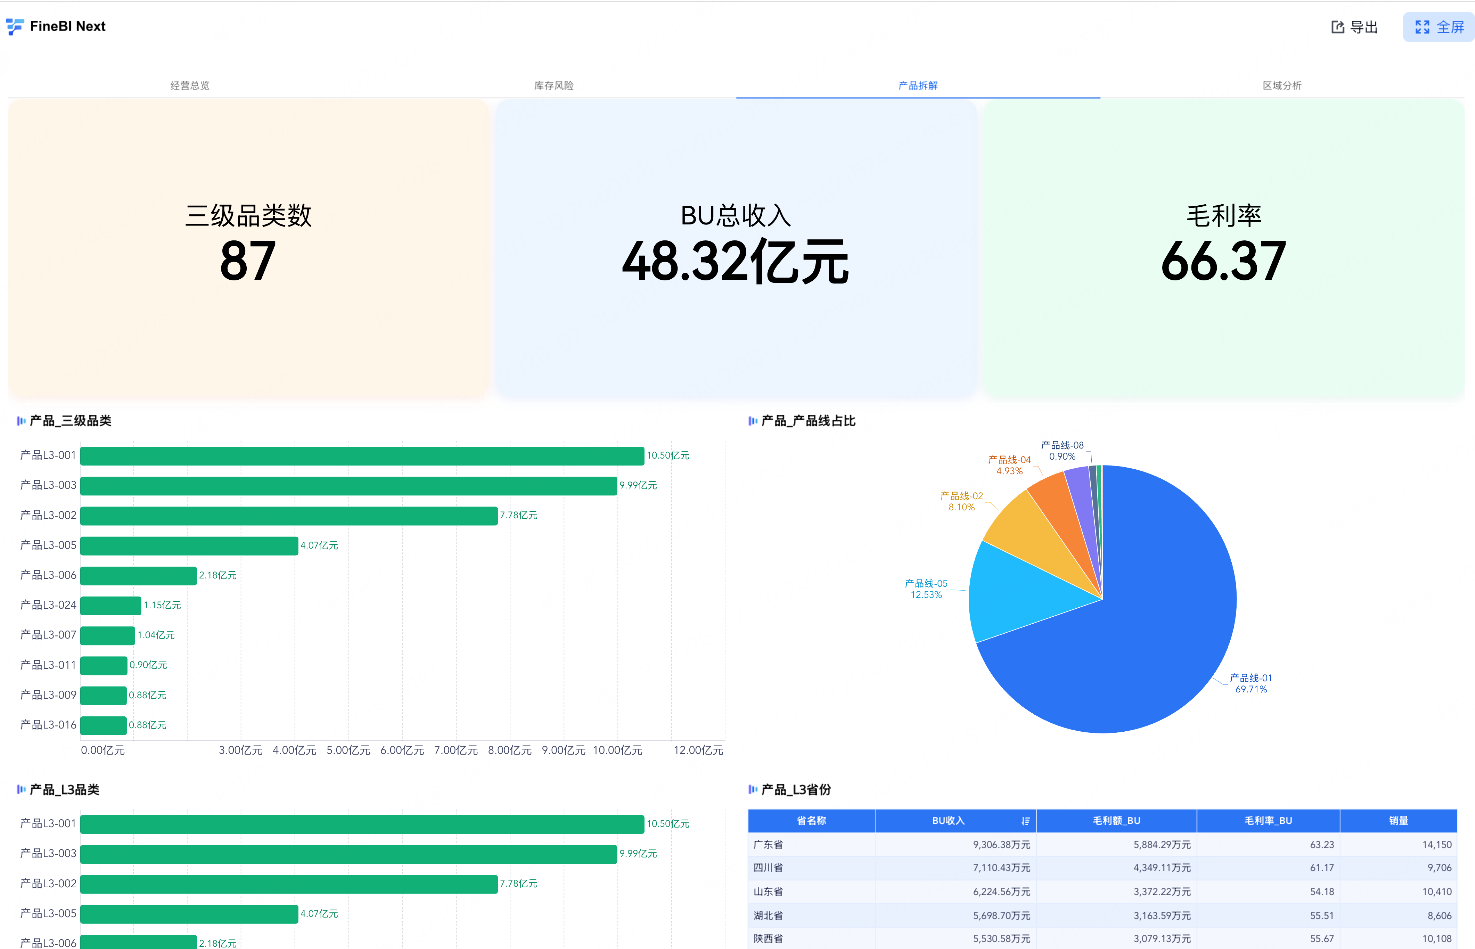The image size is (1475, 949).
Task: Click the icon beside 产品_产品线占比 title
Action: [753, 421]
